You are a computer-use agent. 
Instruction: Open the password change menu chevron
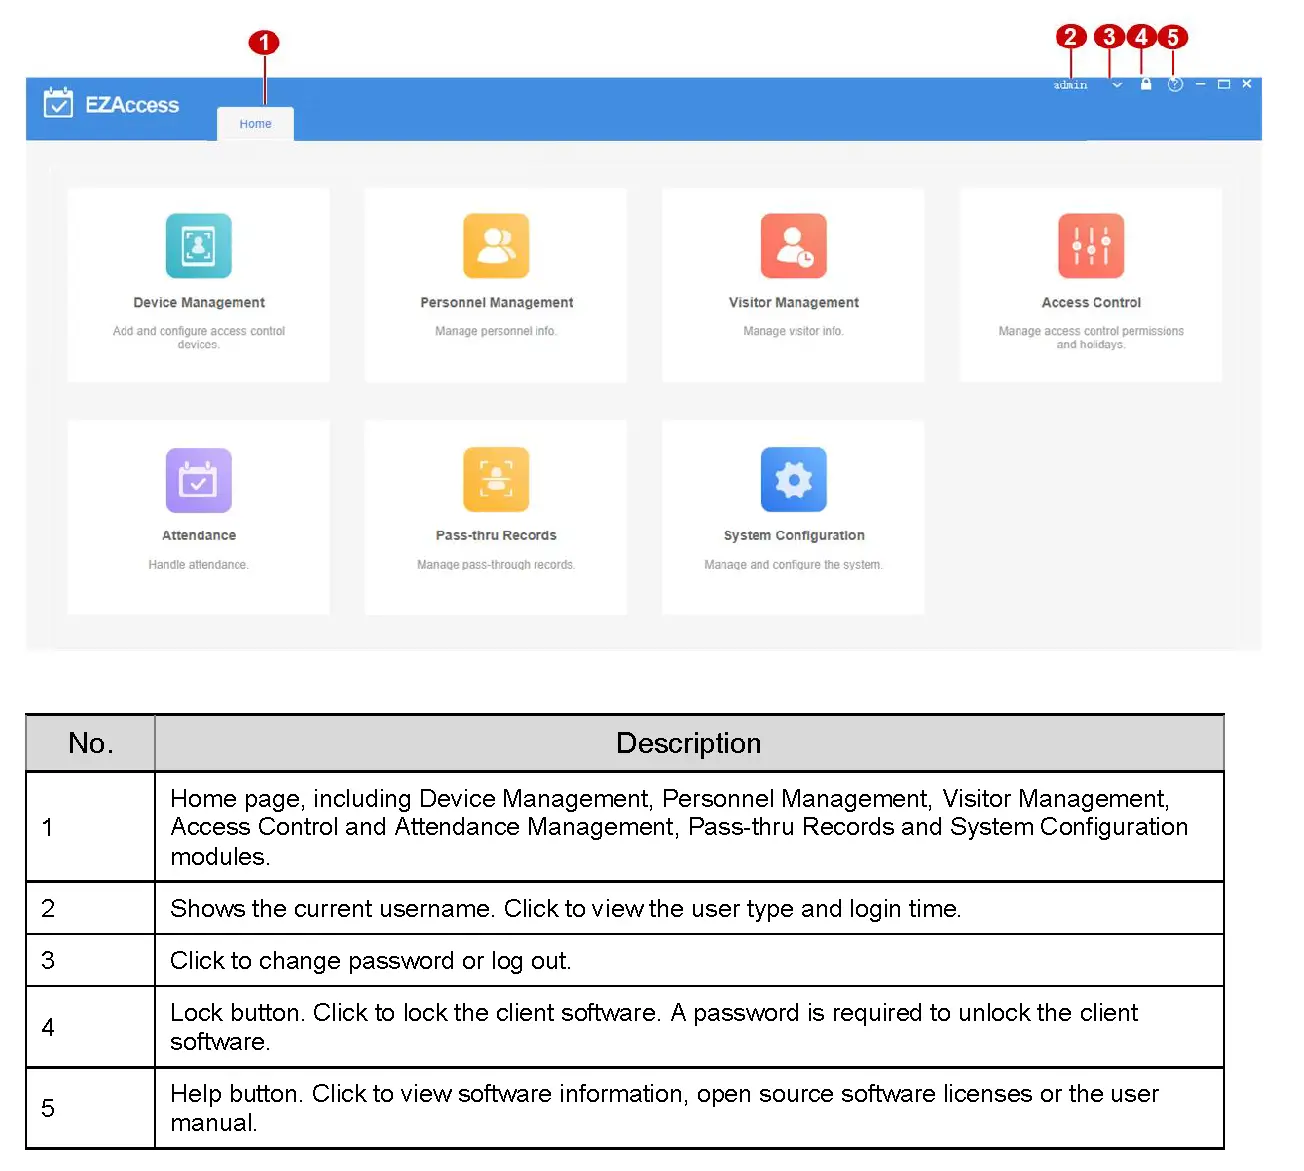tap(1116, 84)
